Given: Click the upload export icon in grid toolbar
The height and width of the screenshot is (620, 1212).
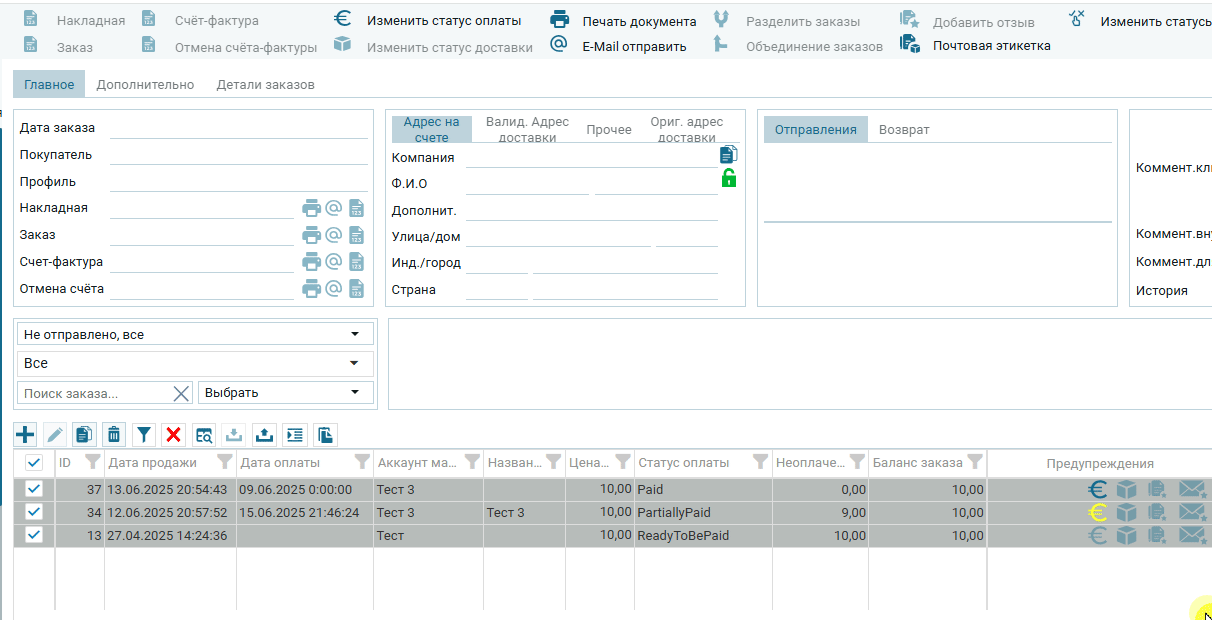Looking at the screenshot, I should click(x=264, y=434).
